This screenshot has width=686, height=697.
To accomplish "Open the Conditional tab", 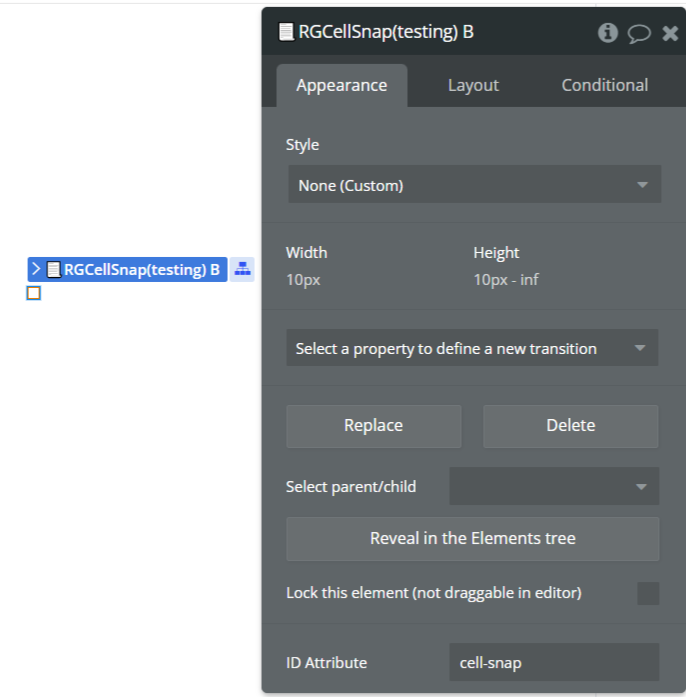I will click(604, 85).
